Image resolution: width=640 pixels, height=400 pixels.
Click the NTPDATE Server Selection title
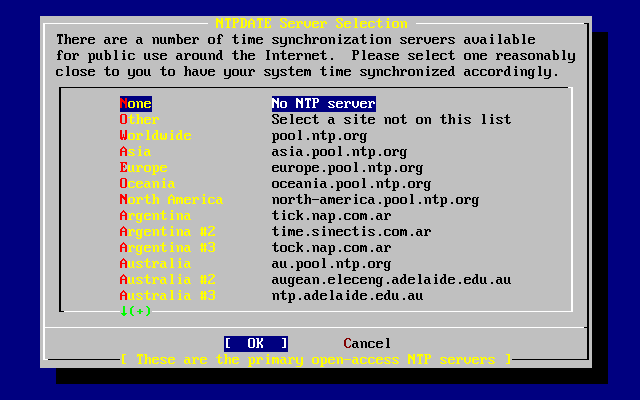pyautogui.click(x=311, y=23)
